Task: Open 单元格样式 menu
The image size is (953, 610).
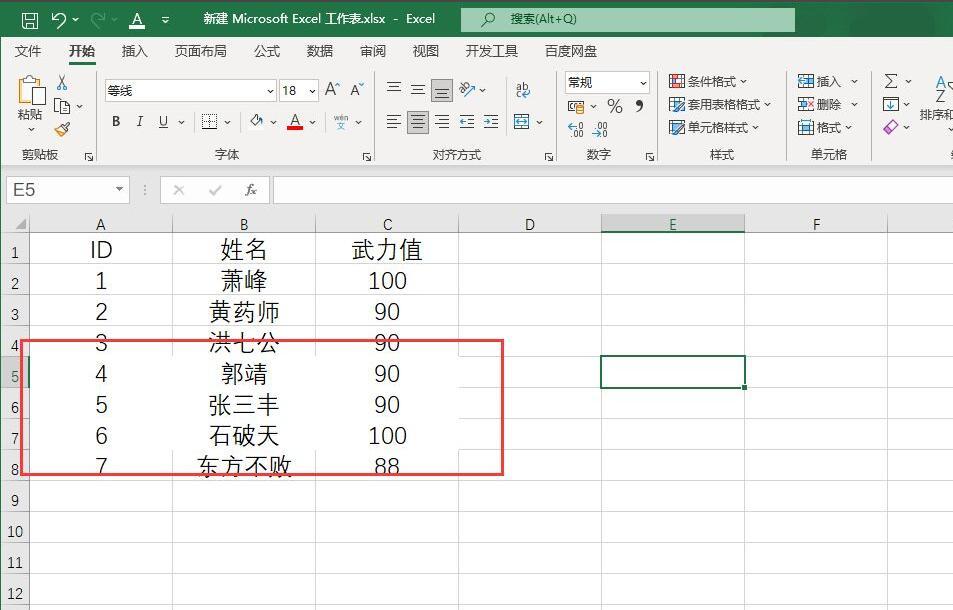Action: pos(714,128)
